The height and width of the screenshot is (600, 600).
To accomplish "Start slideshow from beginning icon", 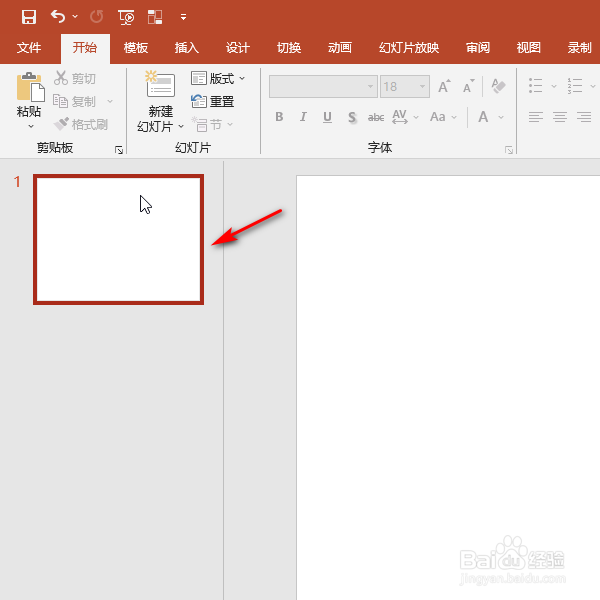I will click(126, 17).
